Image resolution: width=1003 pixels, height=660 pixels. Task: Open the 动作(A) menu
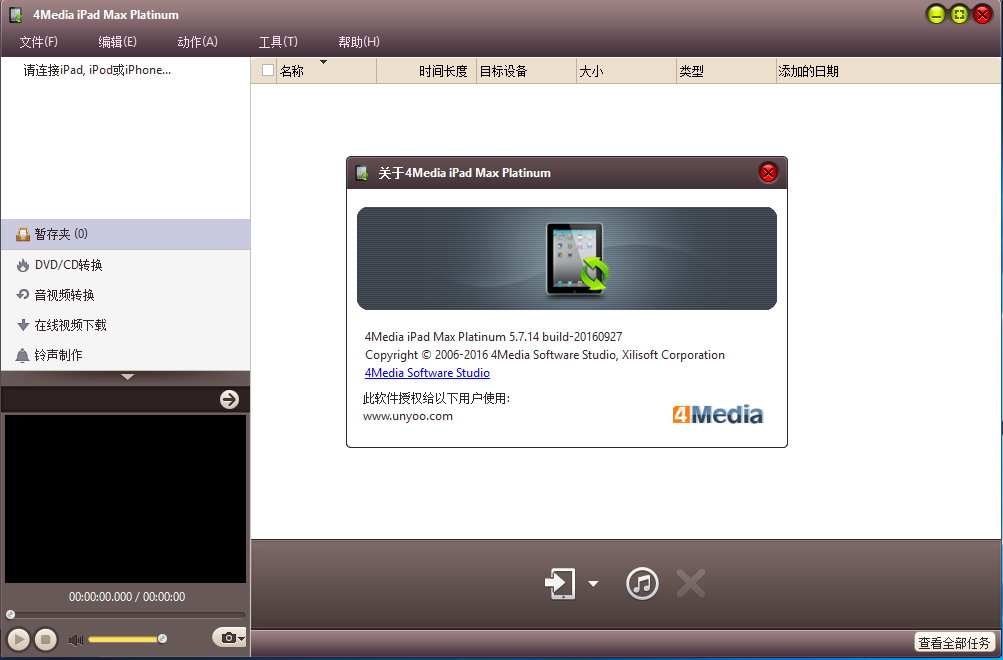(197, 42)
